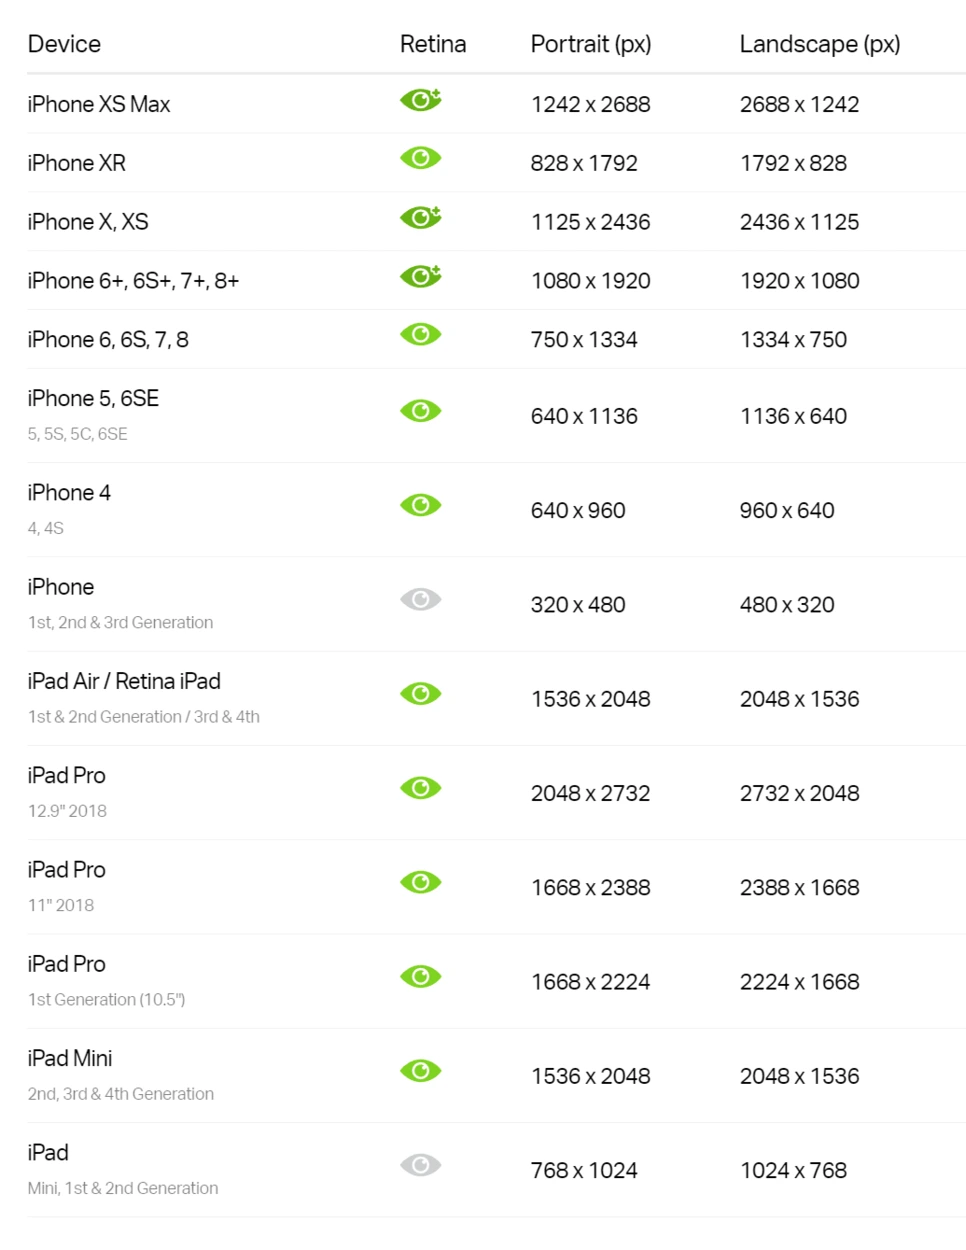
Task: Click the Retina eye icon for iPad Mini
Action: point(421,1071)
